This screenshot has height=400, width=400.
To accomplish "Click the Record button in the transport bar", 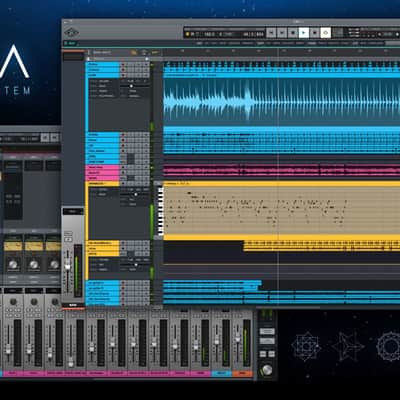I will [x=315, y=33].
